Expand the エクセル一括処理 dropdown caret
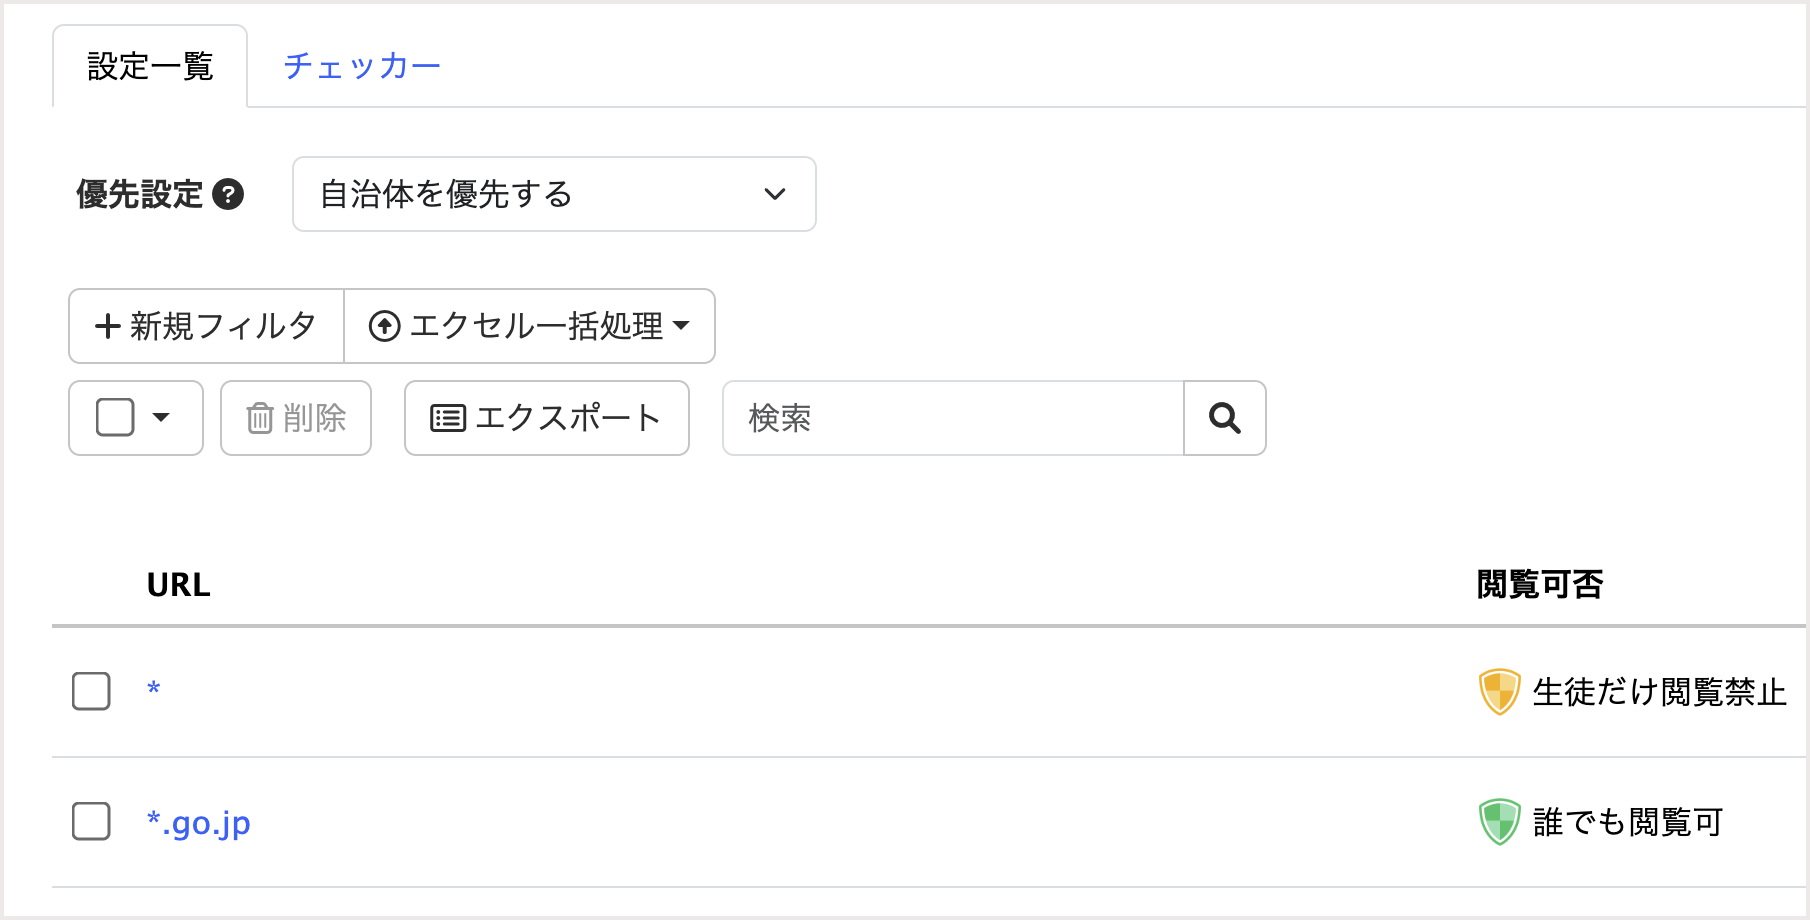This screenshot has width=1810, height=920. coord(682,325)
